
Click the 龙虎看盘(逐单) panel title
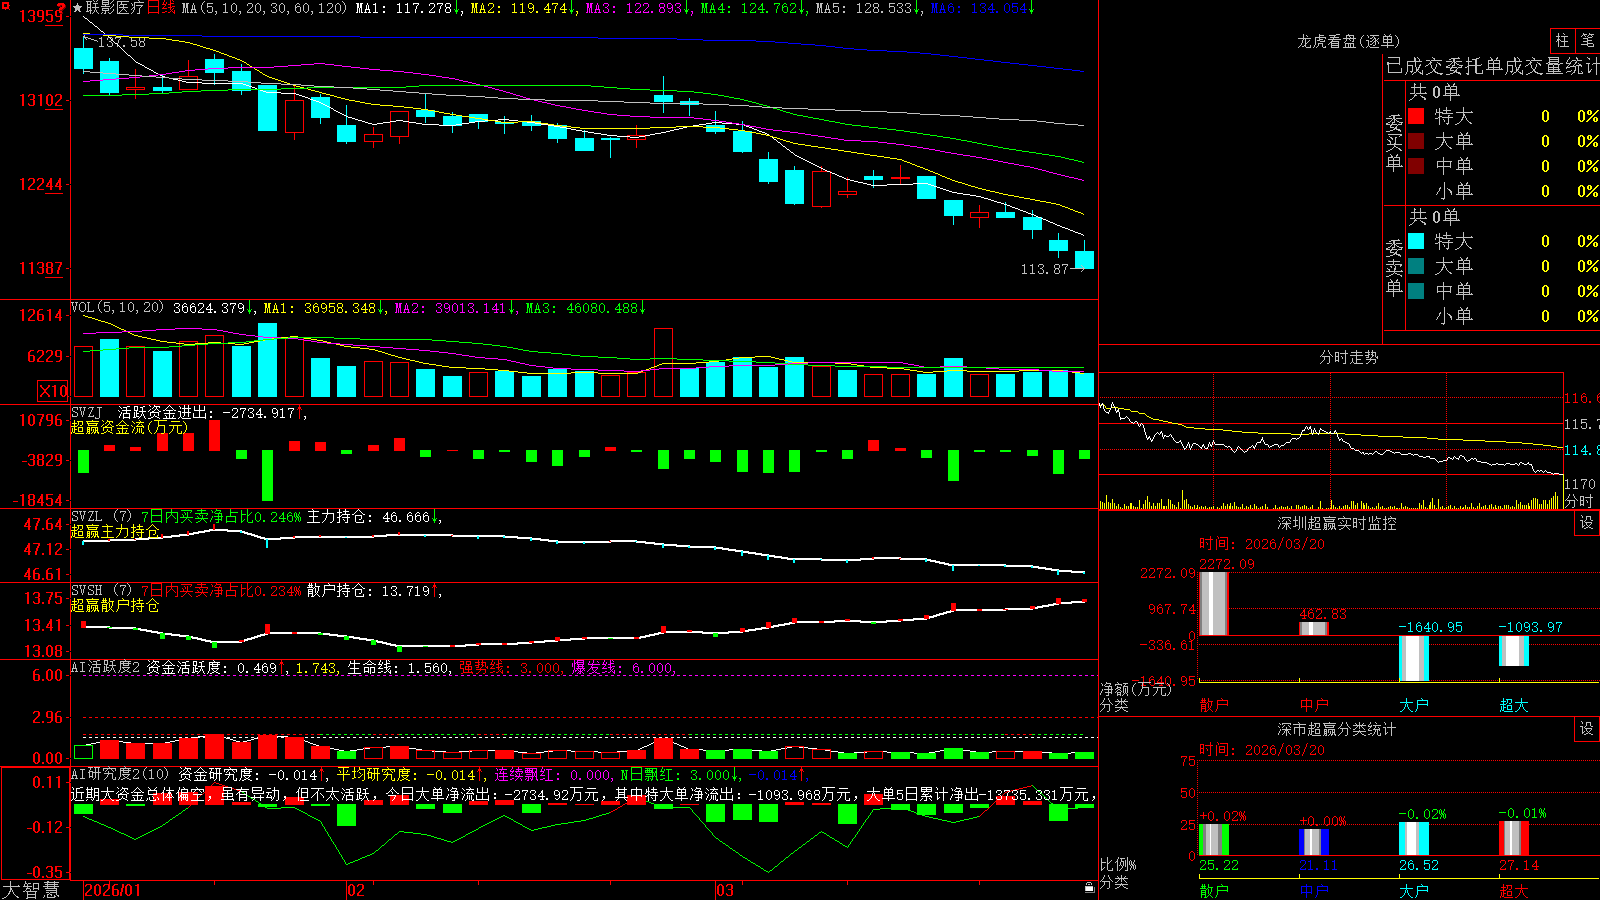(x=1348, y=41)
